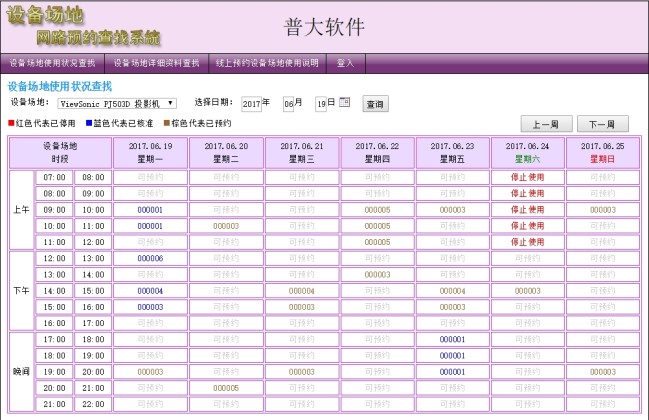Viewport: 649px width, 420px height.
Task: Click the blue legend square 已核准
Action: [x=89, y=123]
